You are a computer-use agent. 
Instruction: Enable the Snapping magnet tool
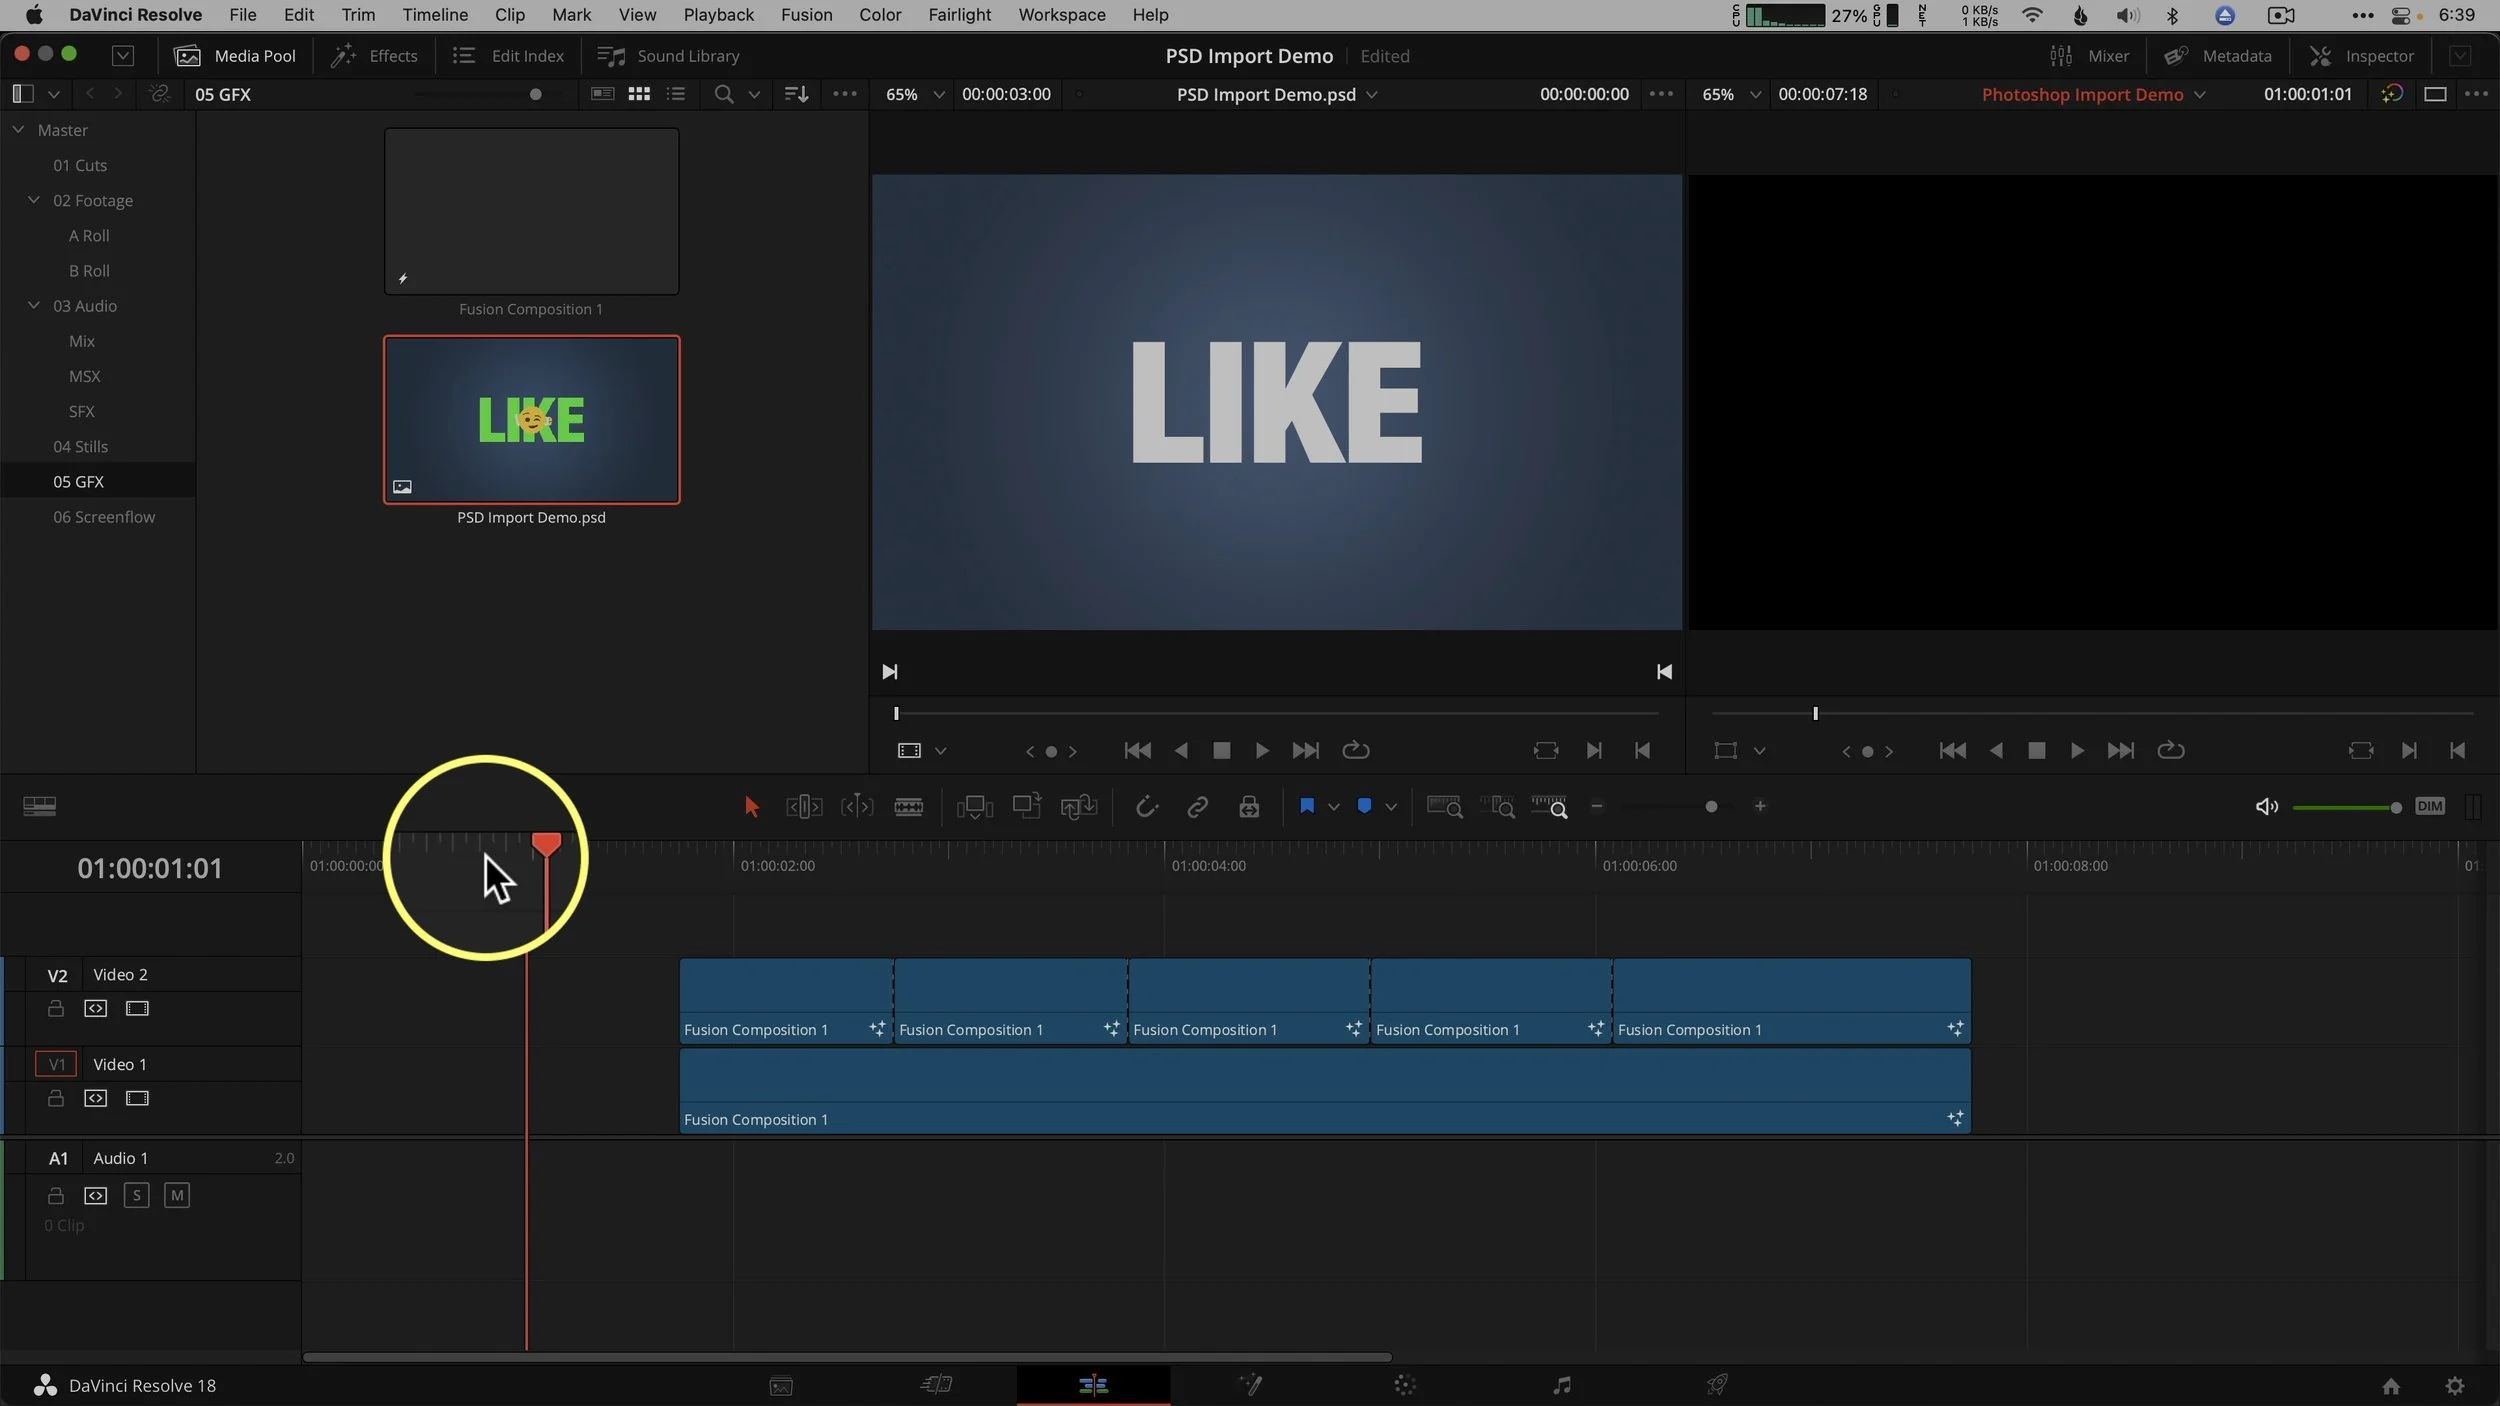(1147, 806)
